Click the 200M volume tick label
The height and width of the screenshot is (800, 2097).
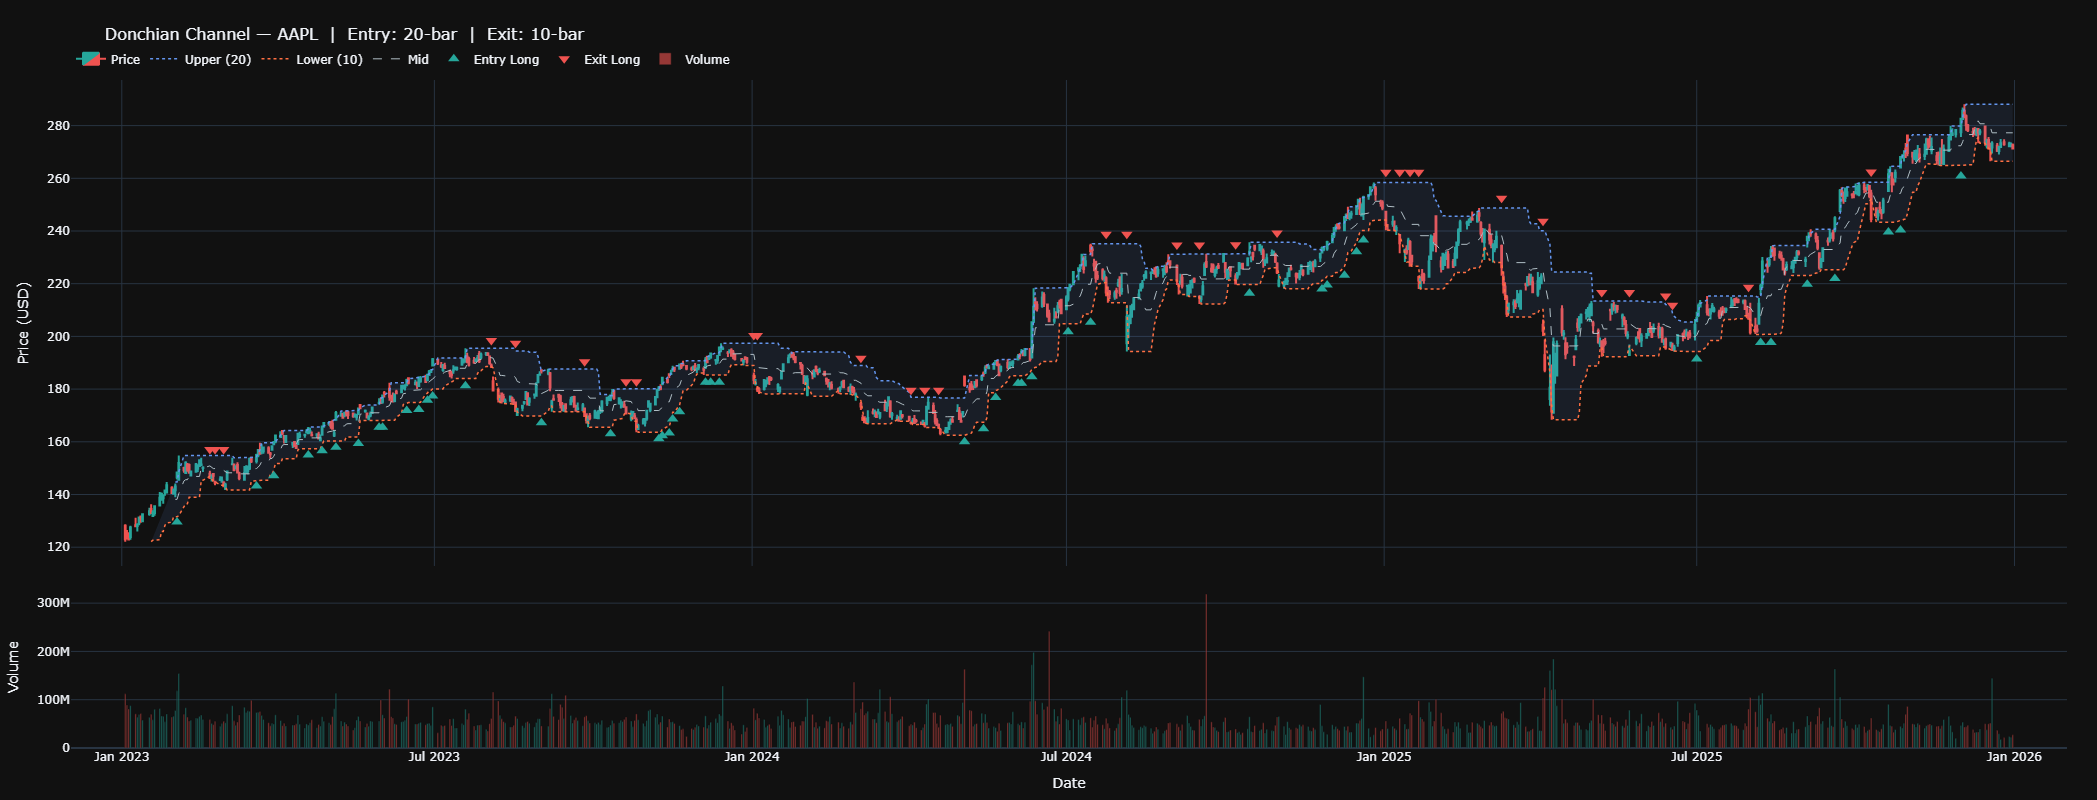pyautogui.click(x=53, y=651)
